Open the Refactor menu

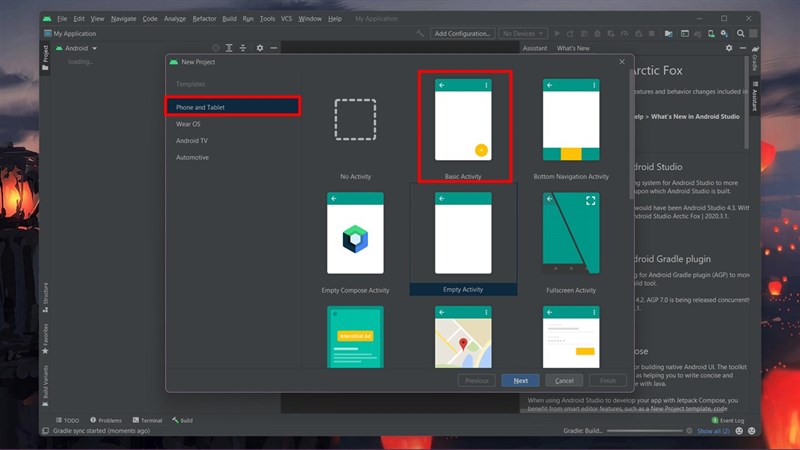click(204, 19)
